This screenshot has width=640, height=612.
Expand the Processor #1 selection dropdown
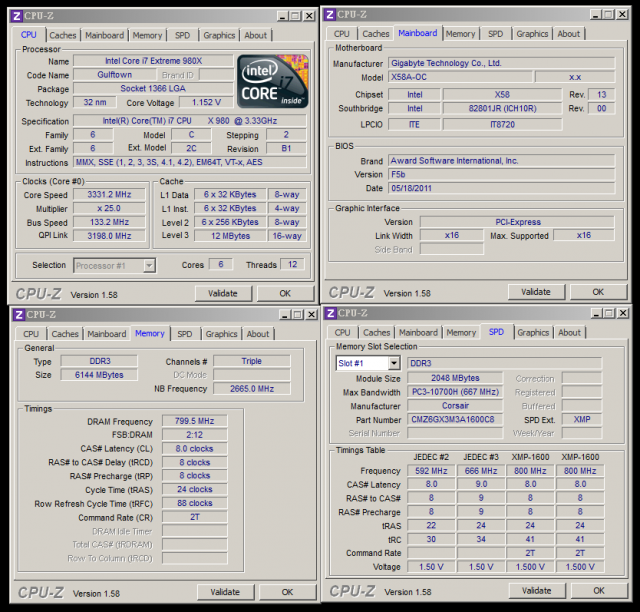pyautogui.click(x=149, y=266)
